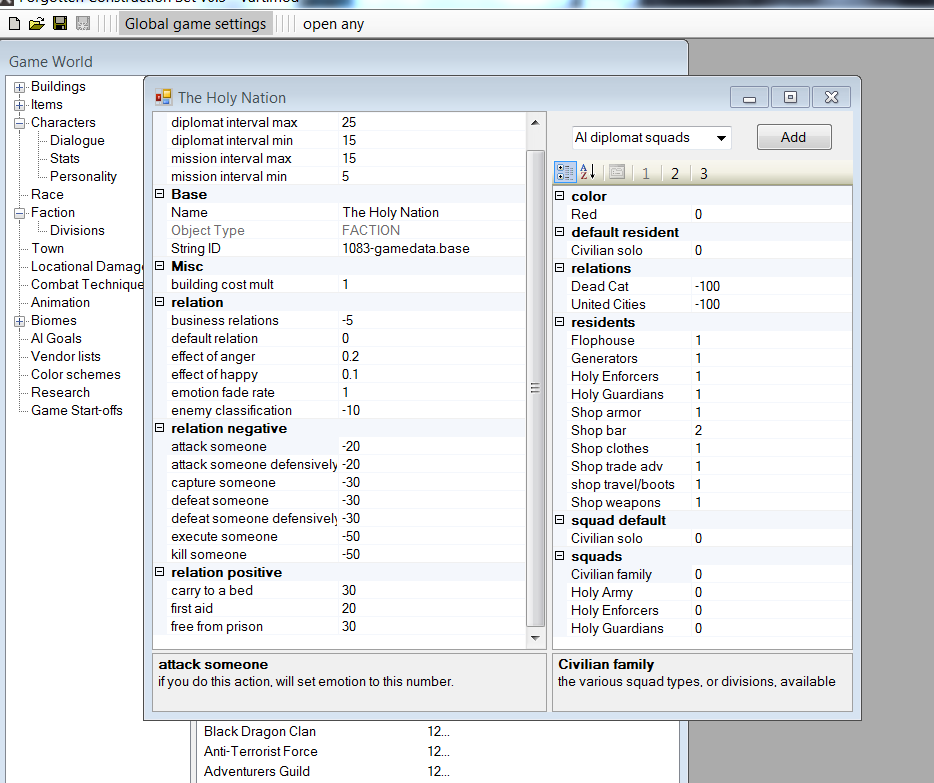Click the Name value The Holy Nation
Image resolution: width=934 pixels, height=783 pixels.
click(390, 213)
